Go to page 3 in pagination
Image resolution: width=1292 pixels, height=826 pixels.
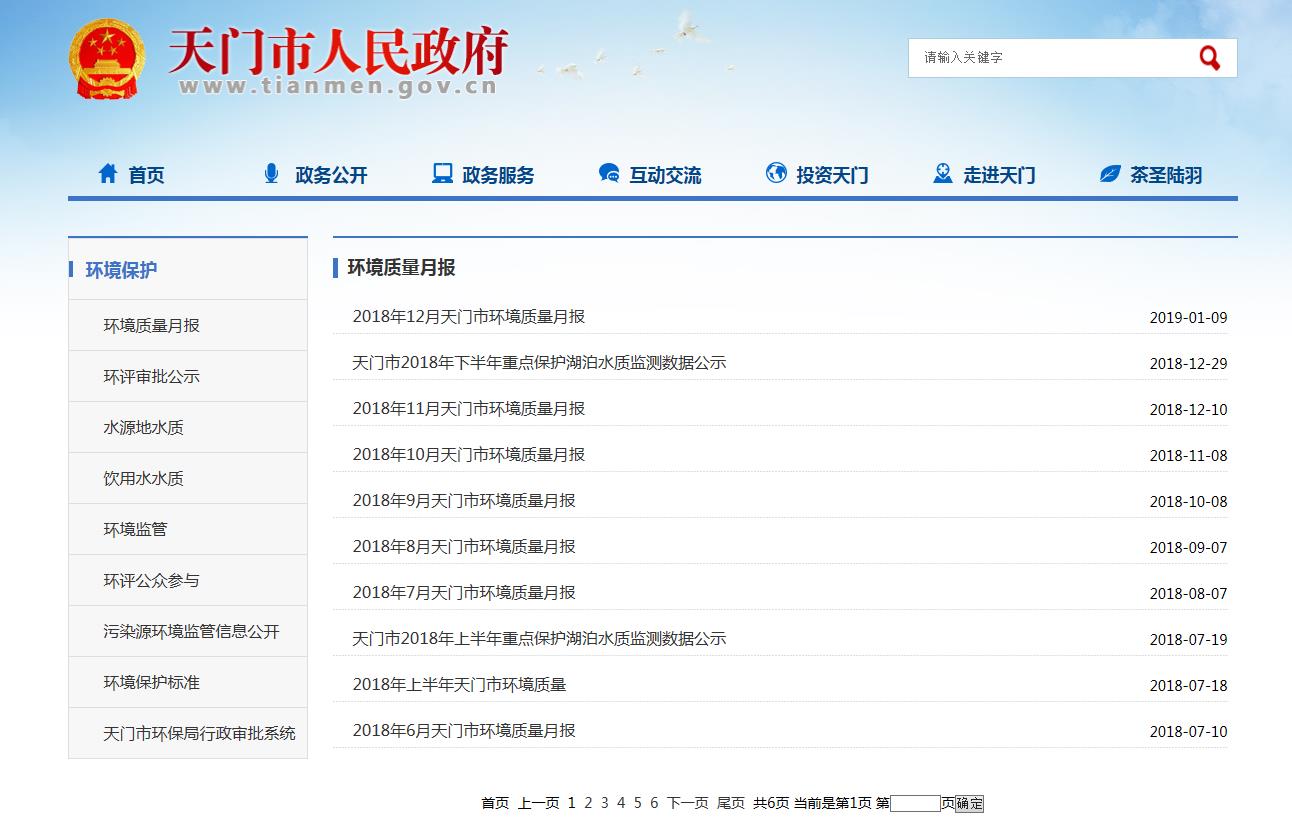click(604, 803)
